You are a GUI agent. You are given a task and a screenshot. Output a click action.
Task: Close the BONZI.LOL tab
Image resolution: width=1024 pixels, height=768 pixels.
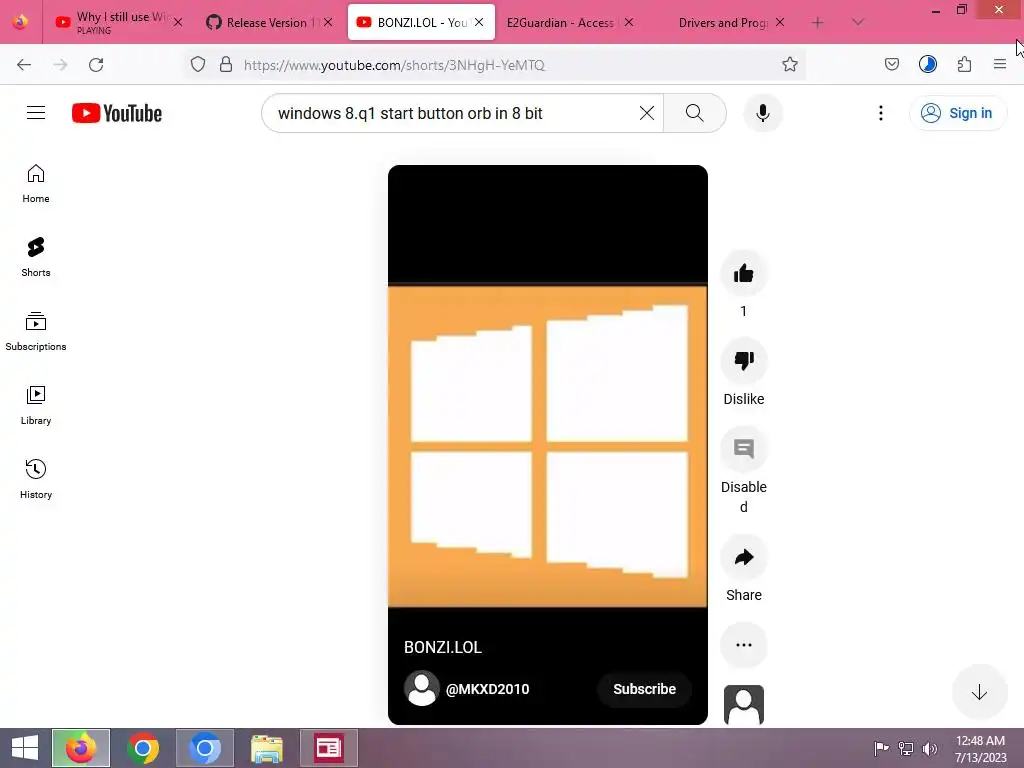479,22
